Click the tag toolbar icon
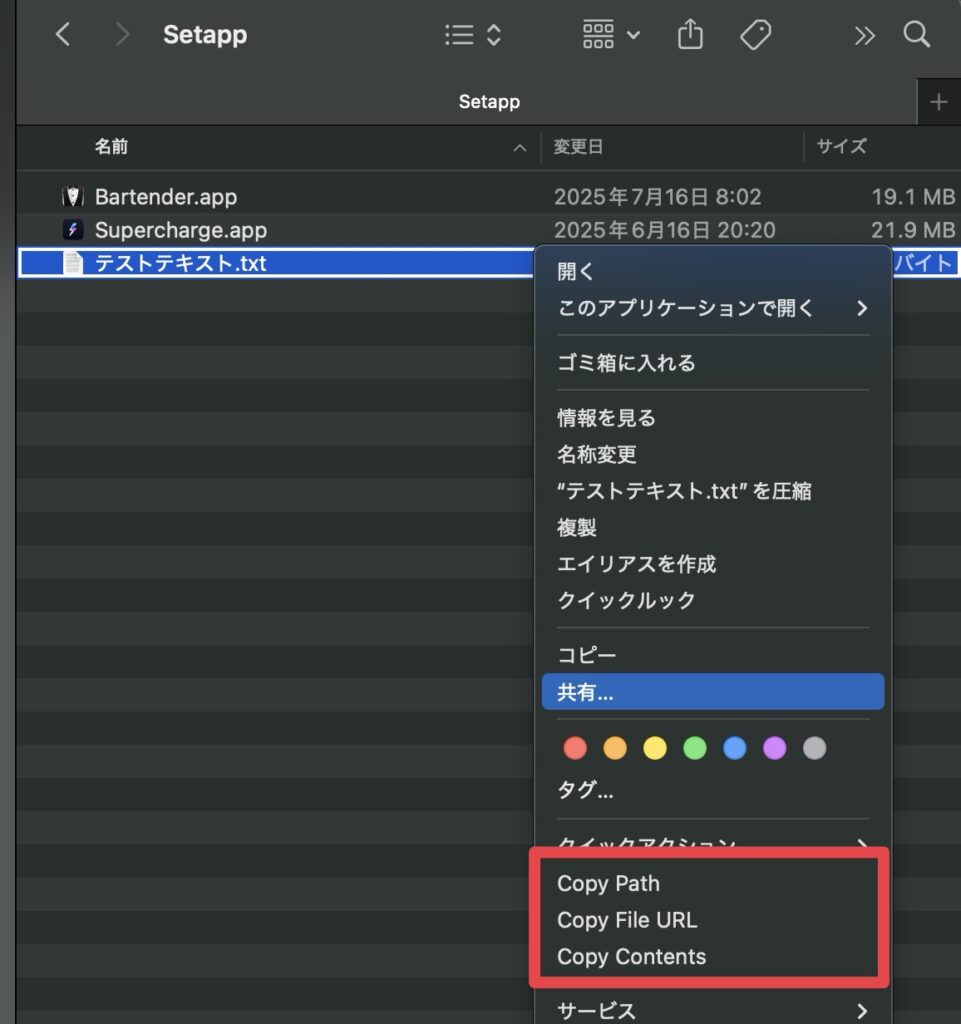The height and width of the screenshot is (1024, 961). 755,35
